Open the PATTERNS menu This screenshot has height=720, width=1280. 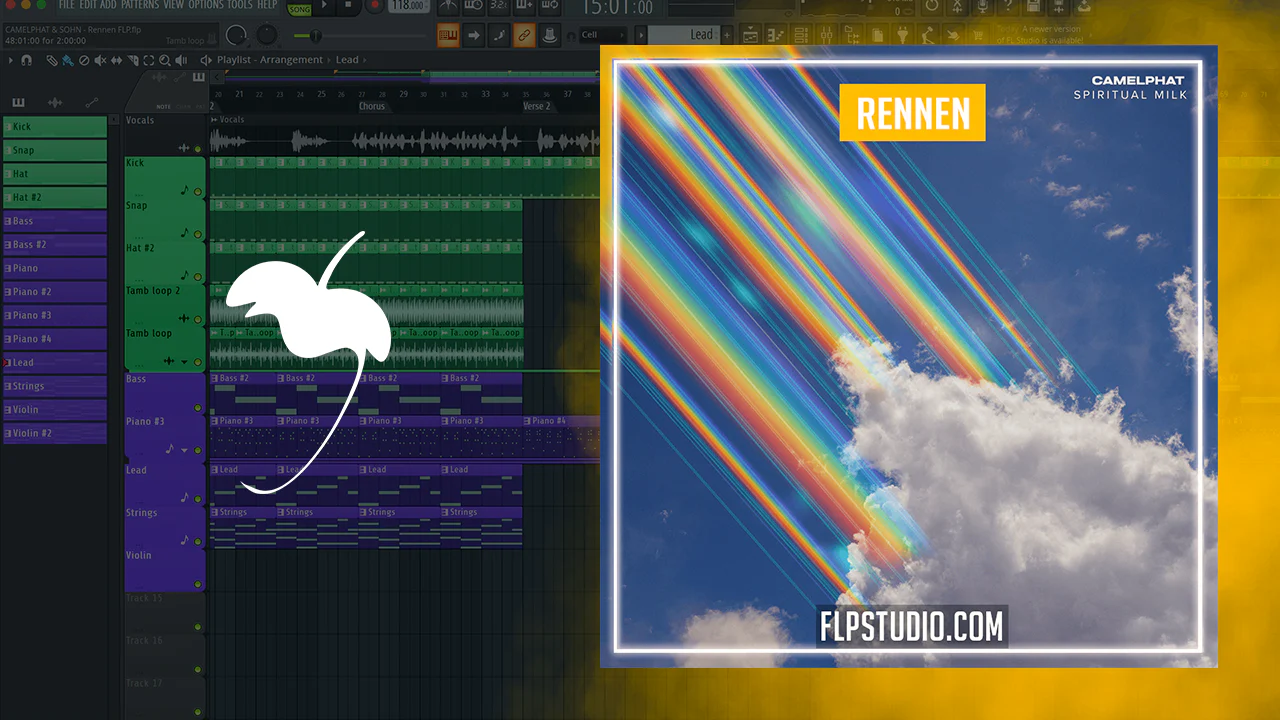140,5
